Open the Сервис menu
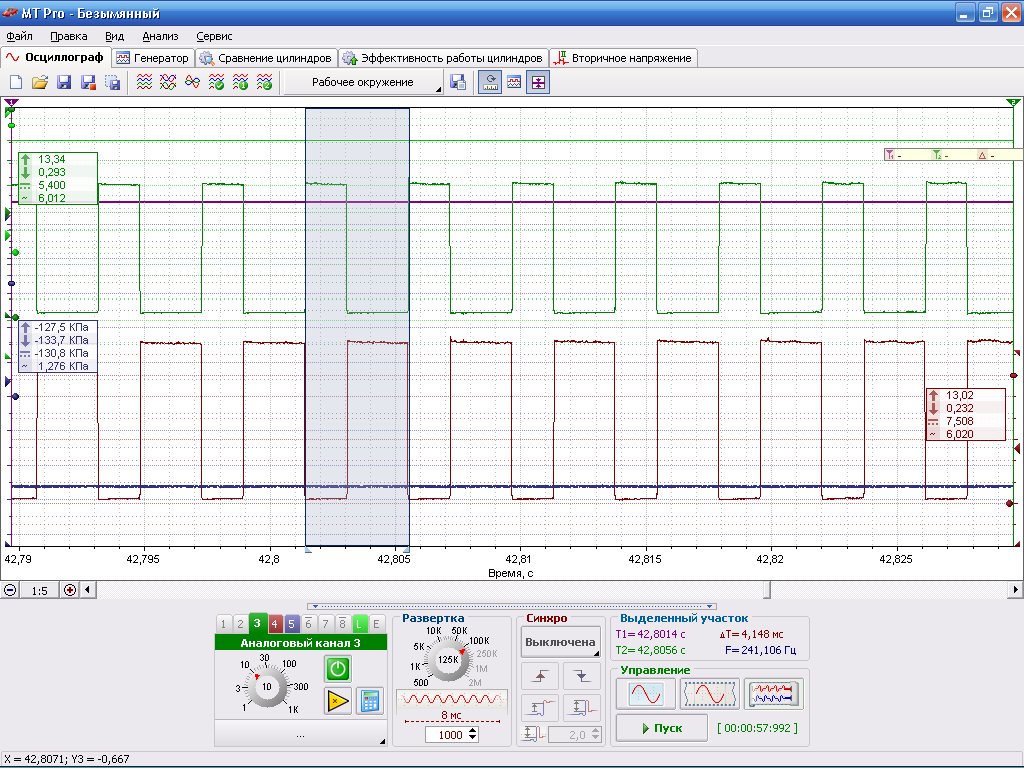This screenshot has width=1024, height=768. coord(214,37)
